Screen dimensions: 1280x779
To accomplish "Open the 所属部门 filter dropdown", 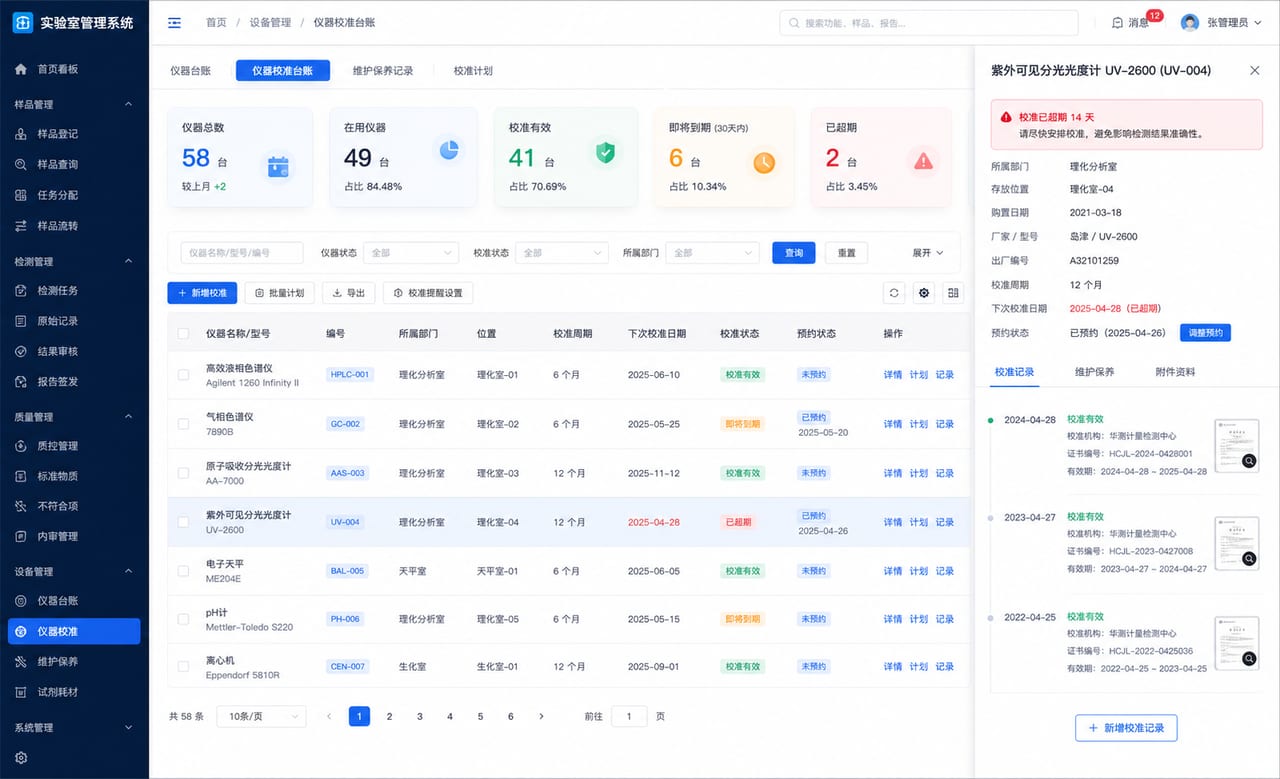I will tap(712, 253).
